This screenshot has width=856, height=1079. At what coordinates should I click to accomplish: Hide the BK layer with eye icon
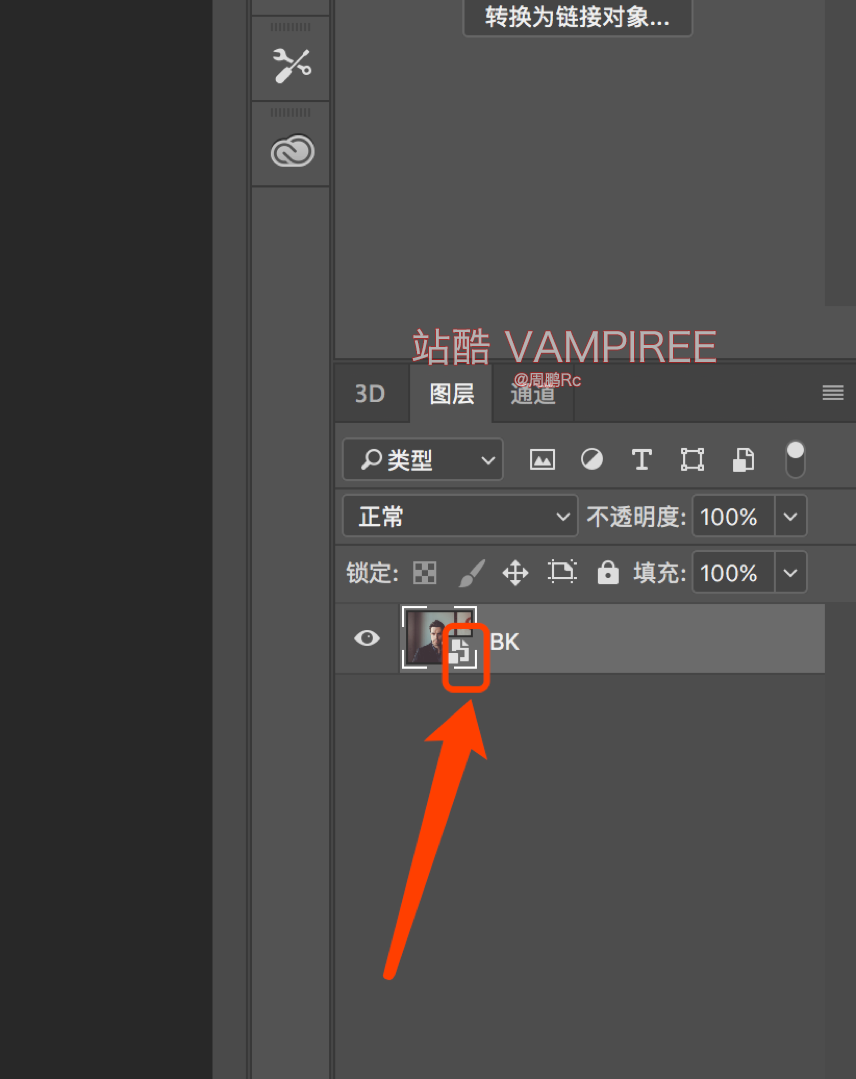367,638
